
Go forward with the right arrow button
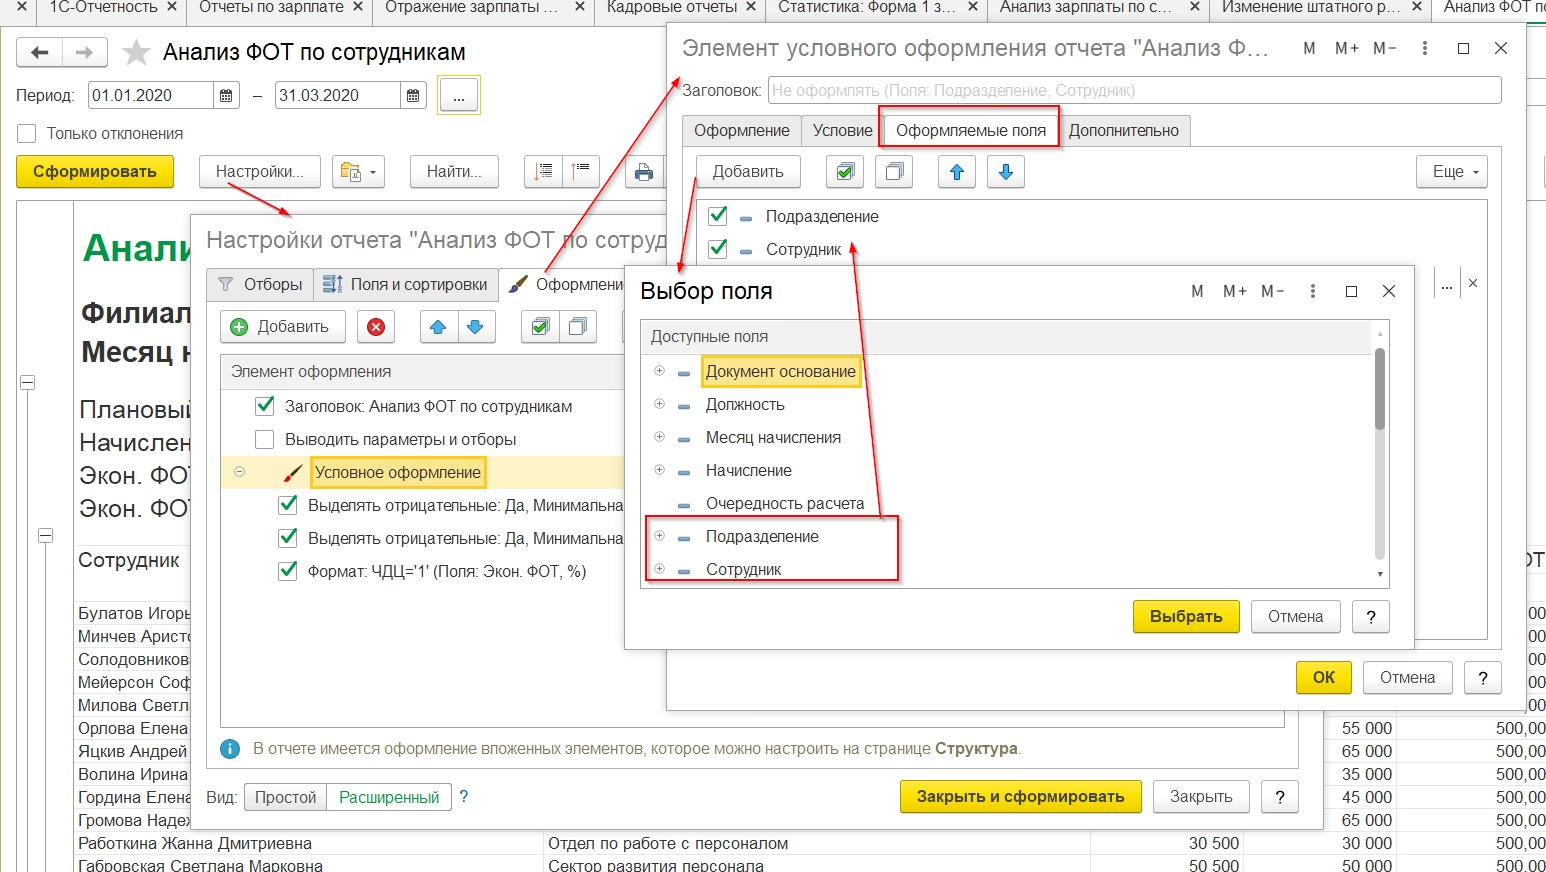point(84,52)
